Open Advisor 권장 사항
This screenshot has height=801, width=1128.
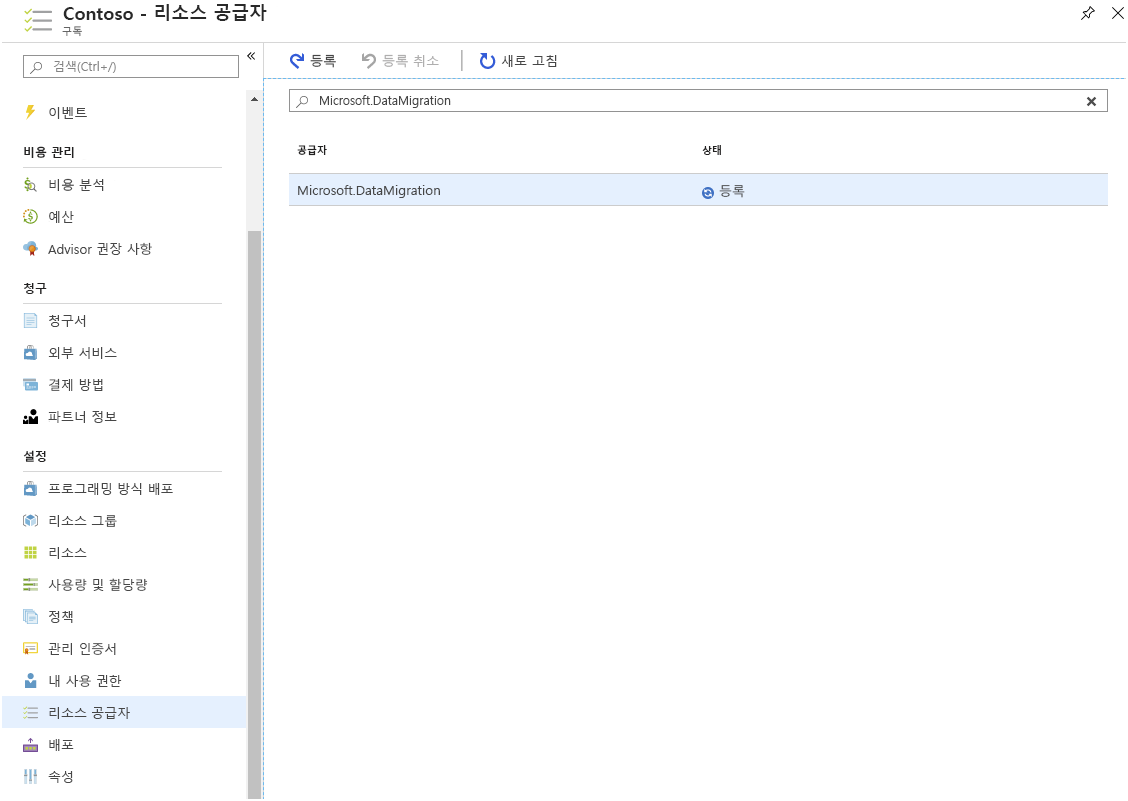pyautogui.click(x=100, y=249)
